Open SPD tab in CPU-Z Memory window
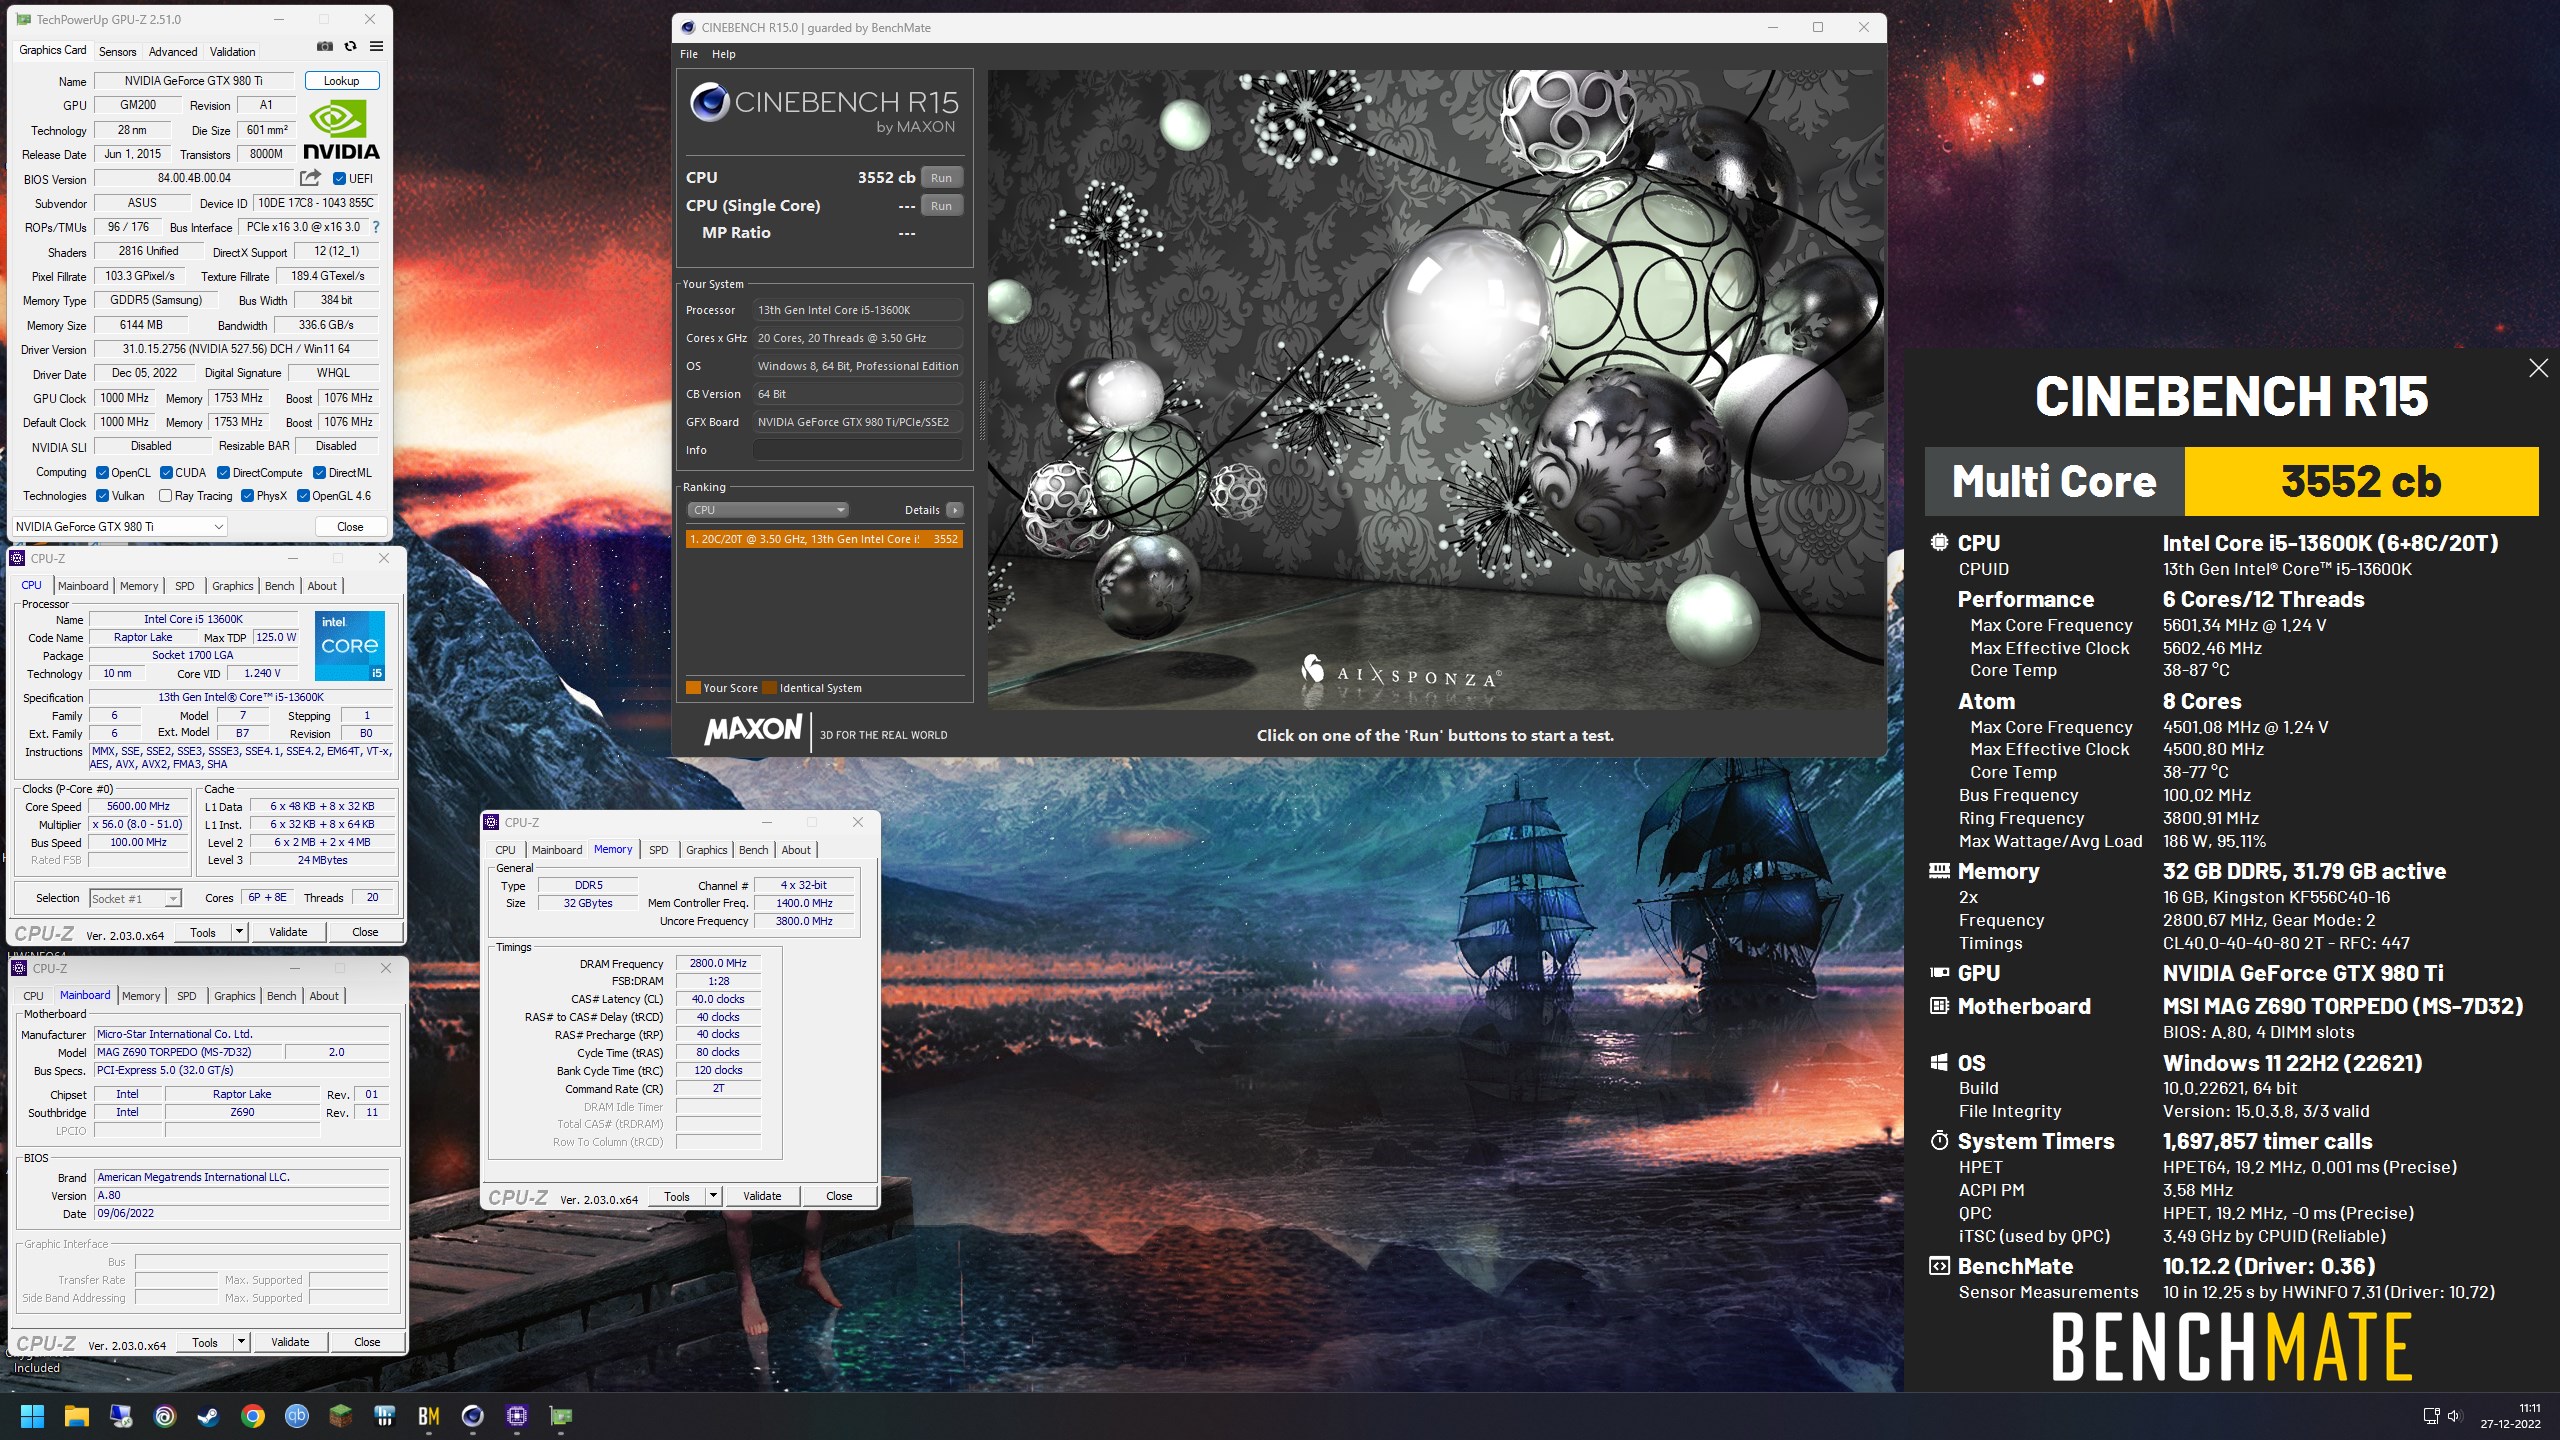This screenshot has height=1440, width=2560. (658, 850)
